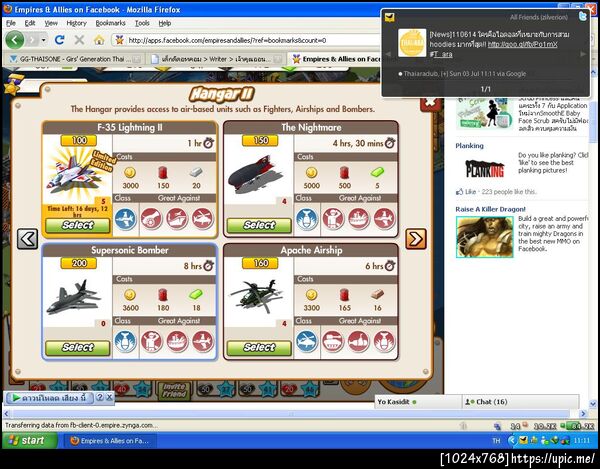The width and height of the screenshot is (600, 469).
Task: Click Supersonic Bomber jet thumbnail
Action: coord(74,297)
